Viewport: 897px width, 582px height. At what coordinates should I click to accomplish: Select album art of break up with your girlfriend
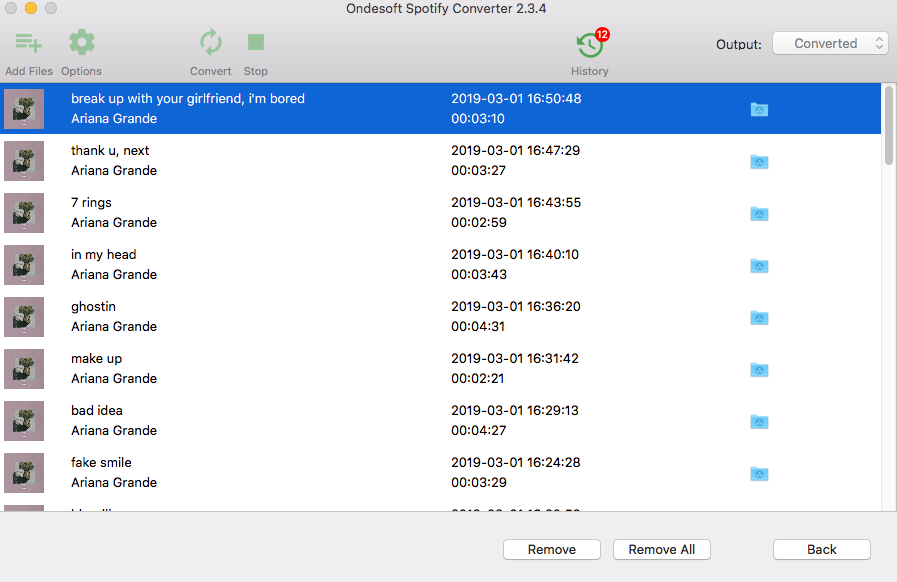(x=24, y=109)
